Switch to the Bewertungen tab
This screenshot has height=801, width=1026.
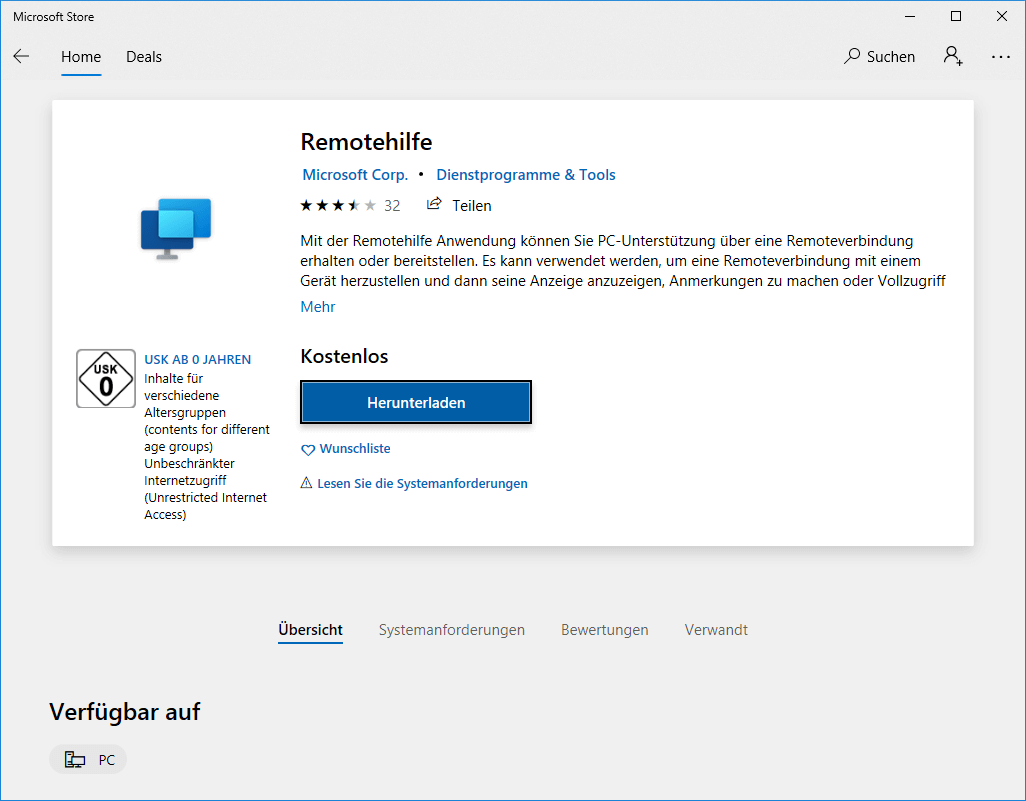pyautogui.click(x=604, y=630)
